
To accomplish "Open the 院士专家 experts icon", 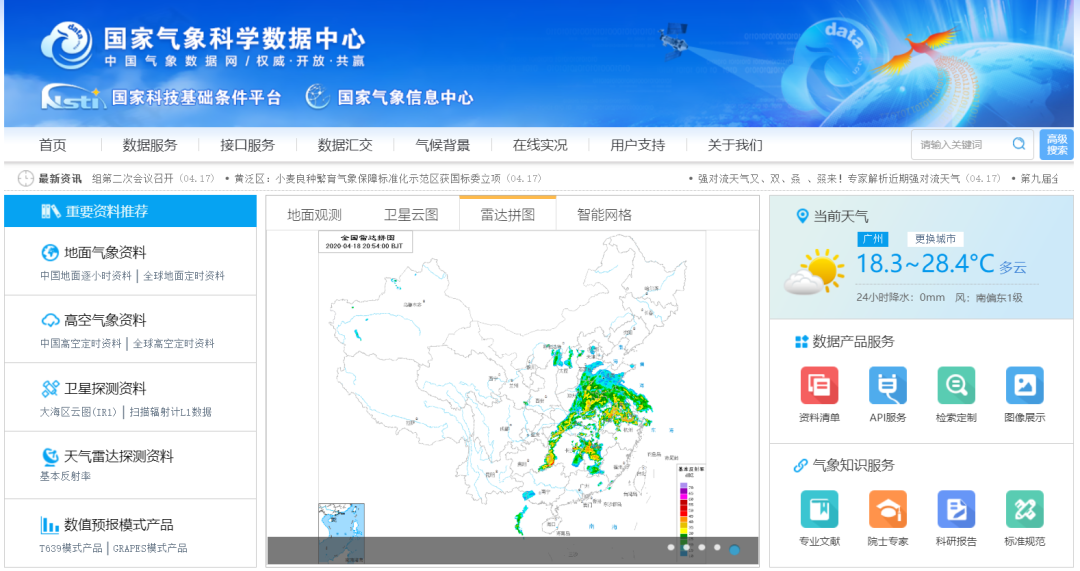I will [x=887, y=509].
